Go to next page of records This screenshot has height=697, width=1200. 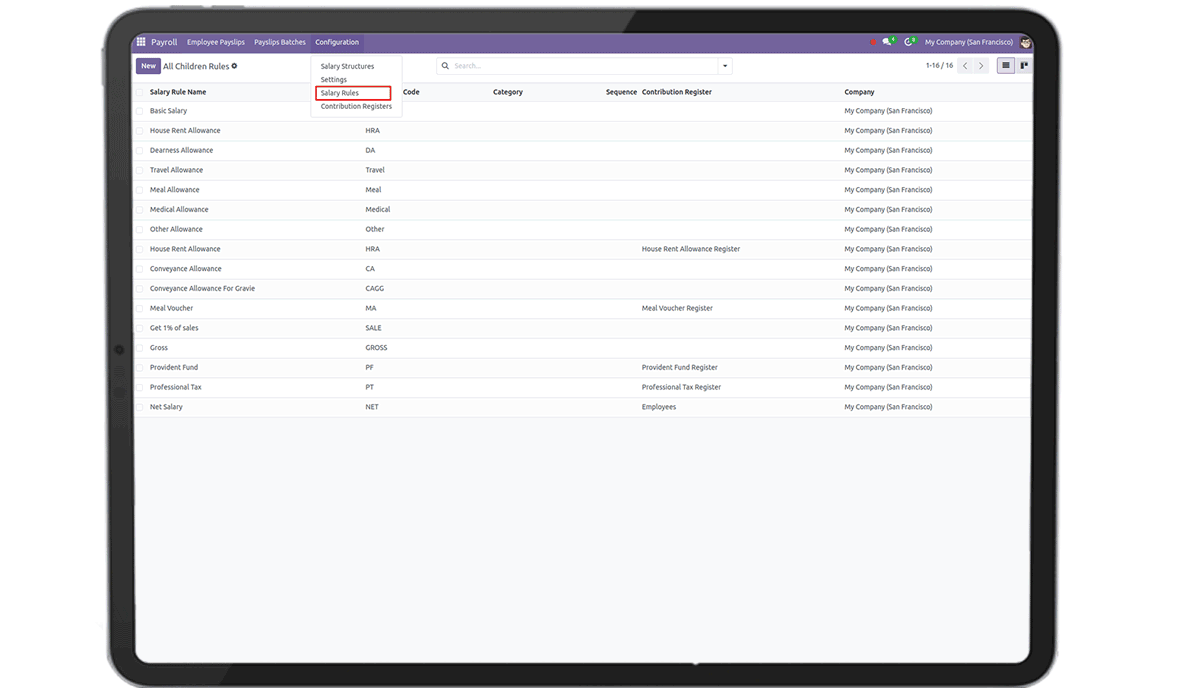pyautogui.click(x=981, y=66)
